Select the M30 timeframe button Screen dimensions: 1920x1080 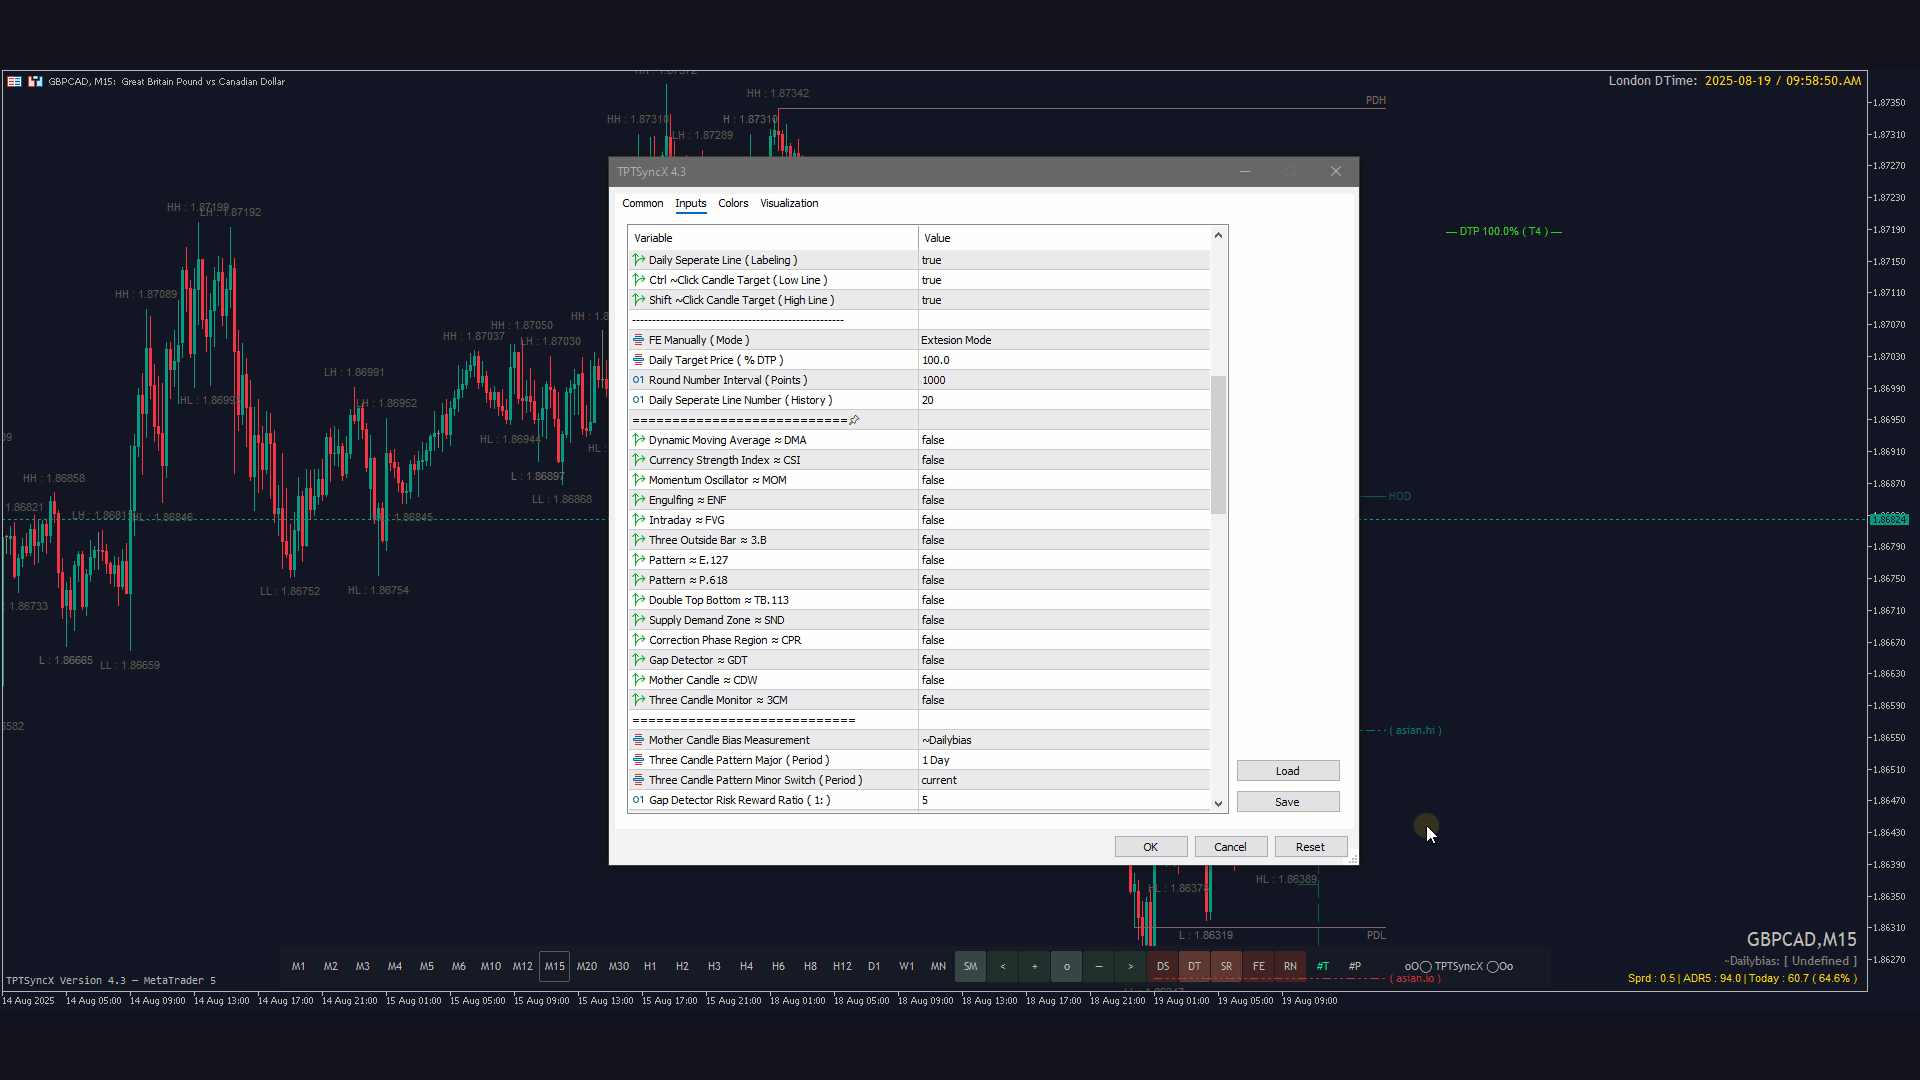click(x=618, y=966)
